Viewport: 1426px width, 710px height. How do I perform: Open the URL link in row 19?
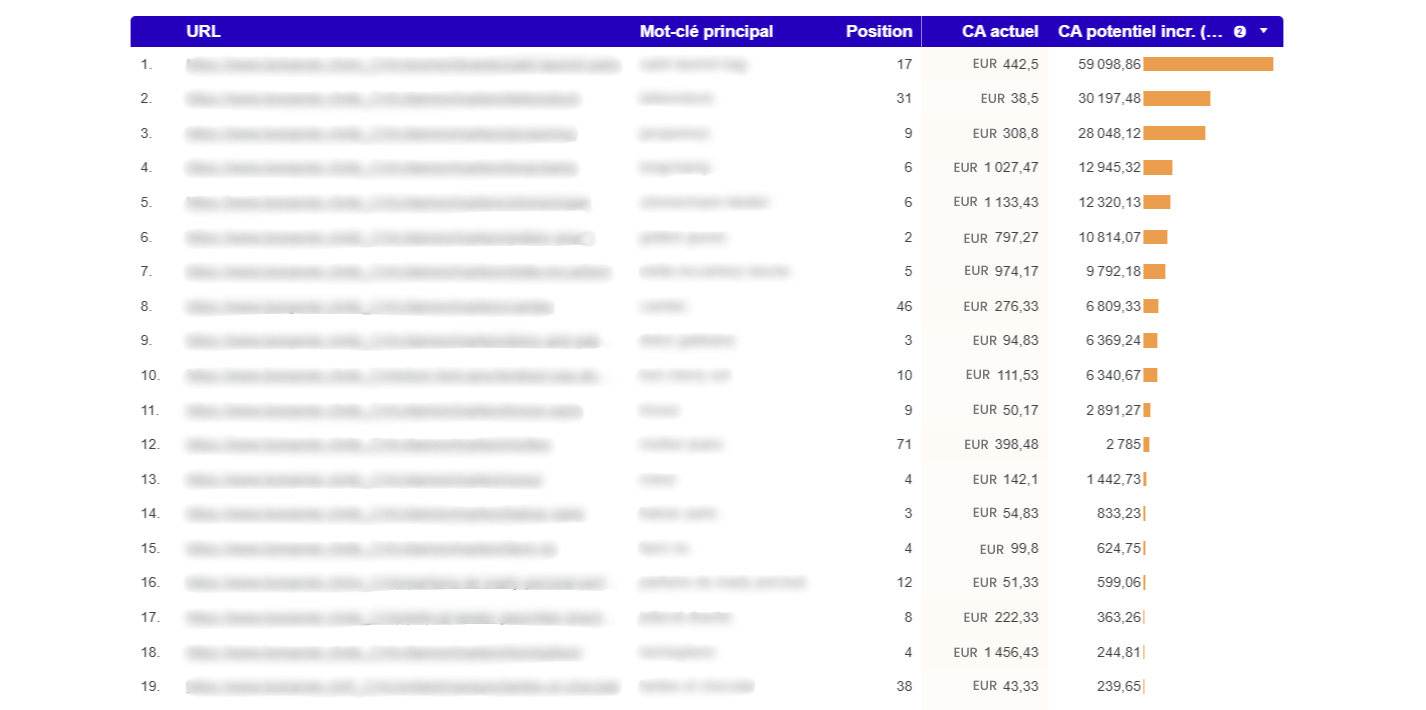(x=402, y=687)
